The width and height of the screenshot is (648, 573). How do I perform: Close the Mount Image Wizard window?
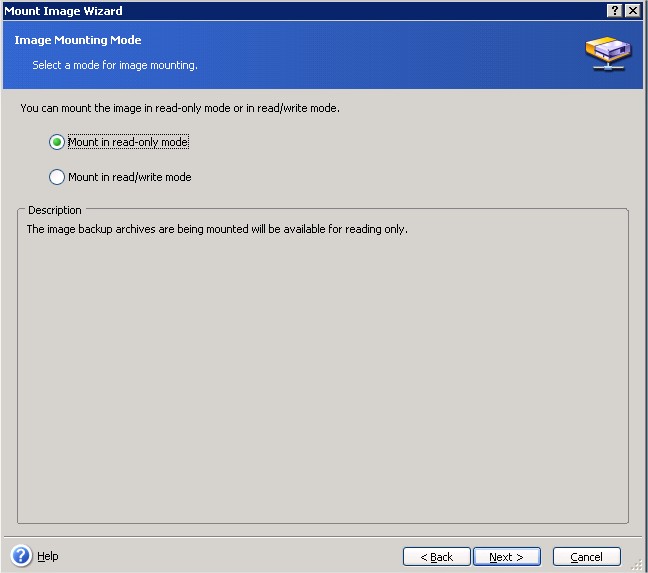(631, 9)
